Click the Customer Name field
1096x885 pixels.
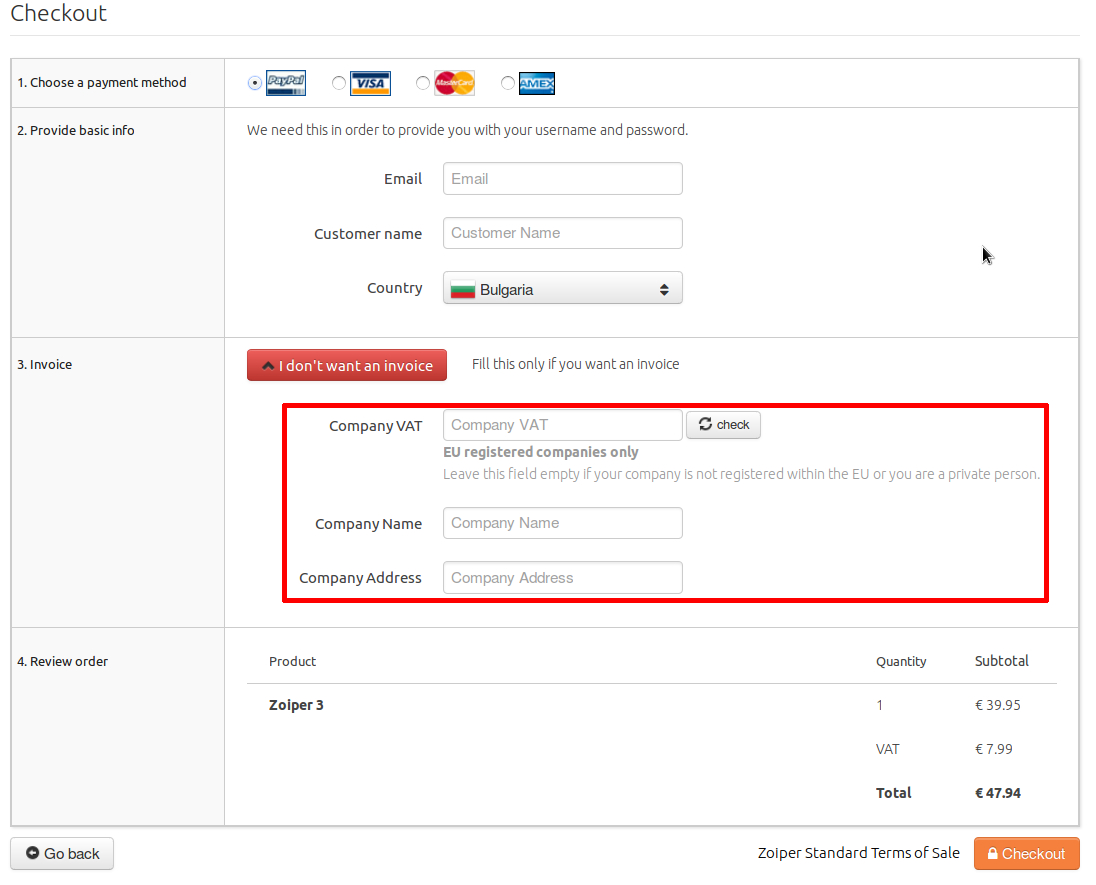(562, 233)
